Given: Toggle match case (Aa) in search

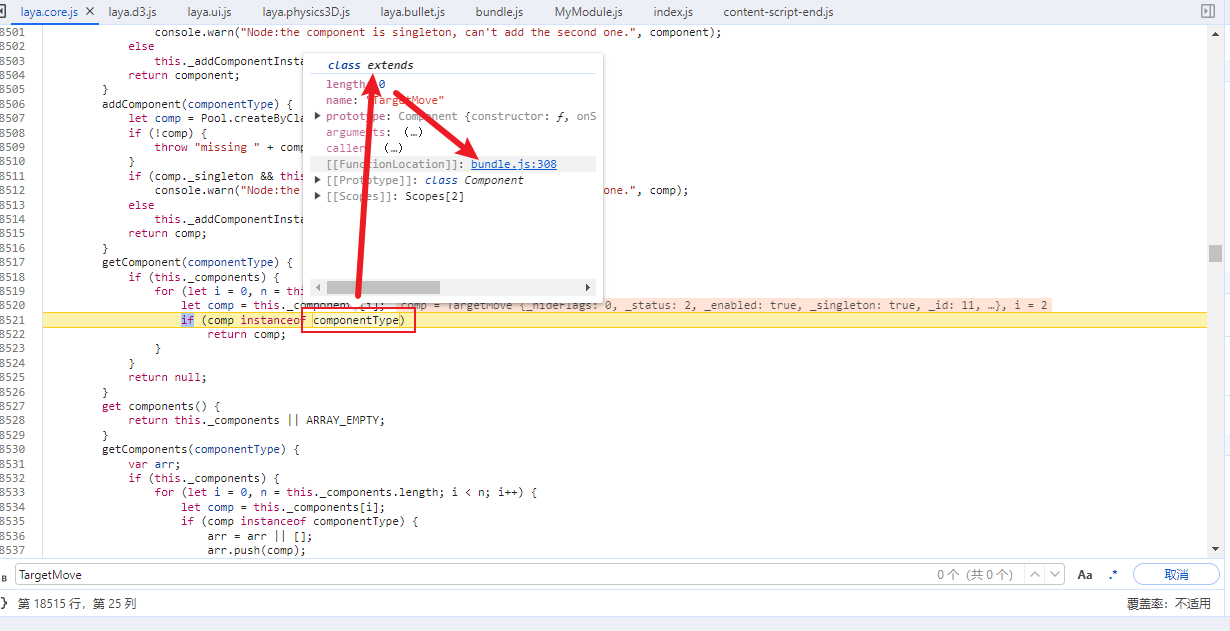Looking at the screenshot, I should coord(1085,575).
